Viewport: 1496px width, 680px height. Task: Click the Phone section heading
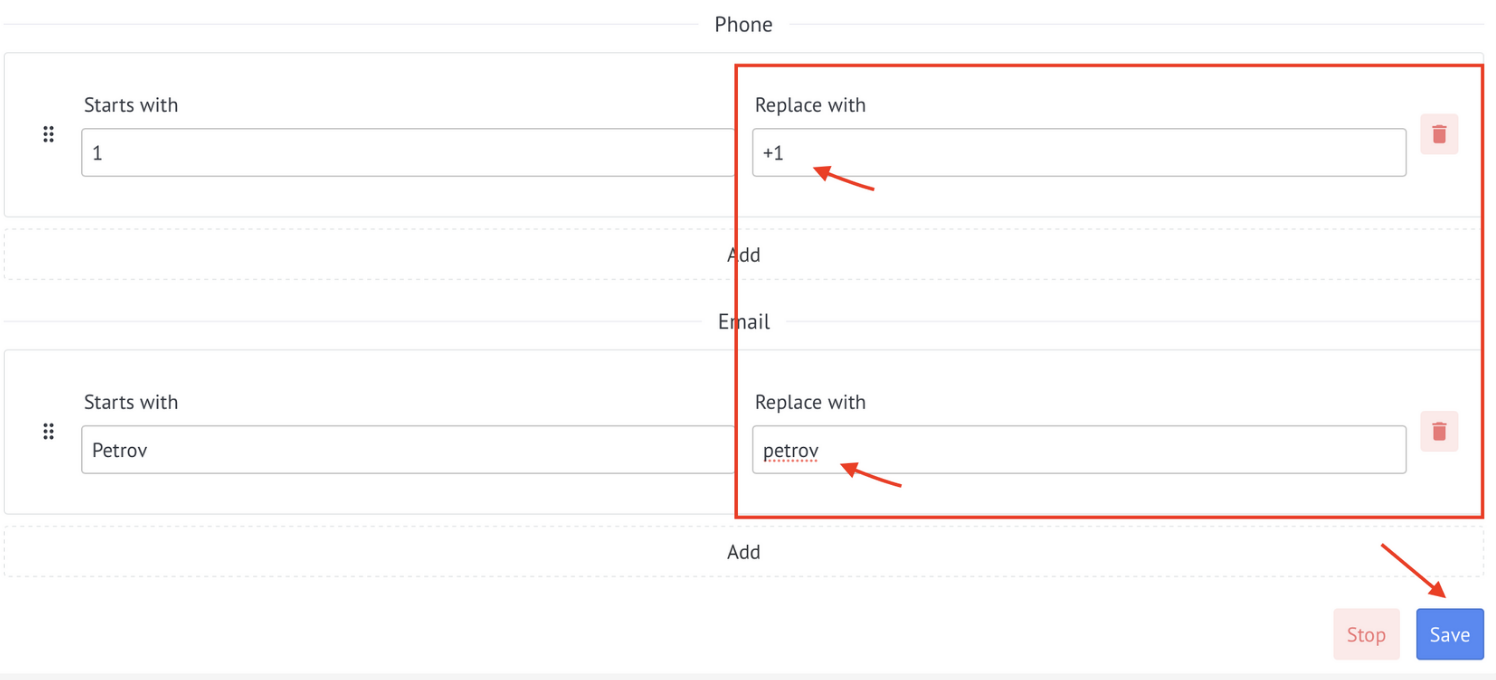coord(743,24)
